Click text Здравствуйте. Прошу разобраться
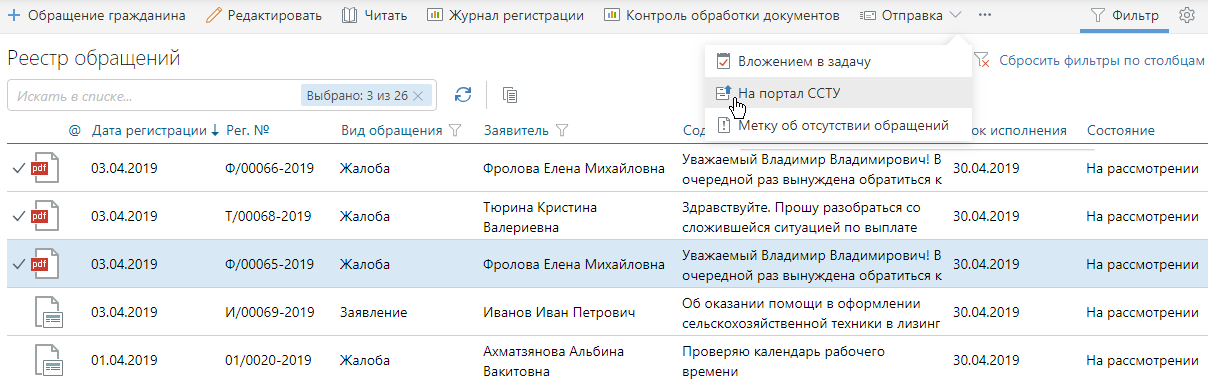 click(800, 207)
